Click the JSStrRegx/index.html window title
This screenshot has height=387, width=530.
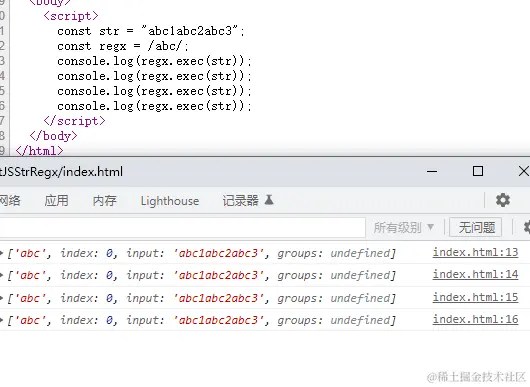[x=61, y=172]
